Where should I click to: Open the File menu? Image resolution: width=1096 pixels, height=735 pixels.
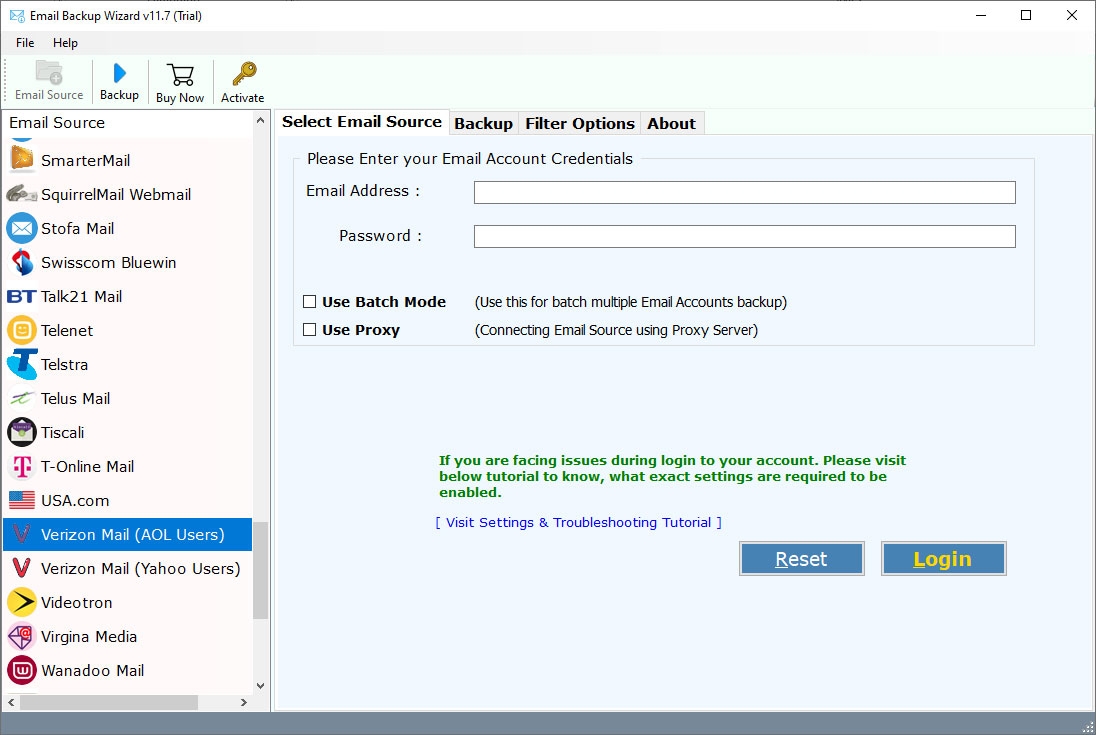coord(25,43)
